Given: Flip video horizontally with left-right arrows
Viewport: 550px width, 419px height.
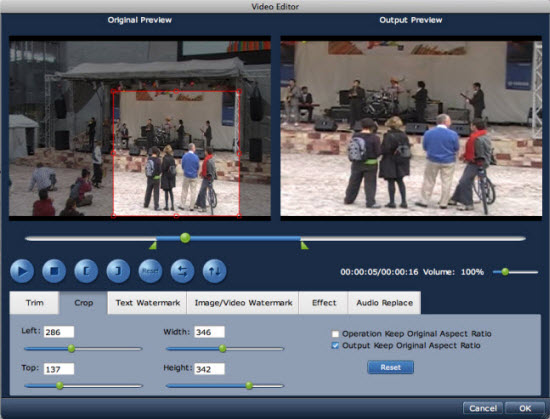Looking at the screenshot, I should 182,271.
